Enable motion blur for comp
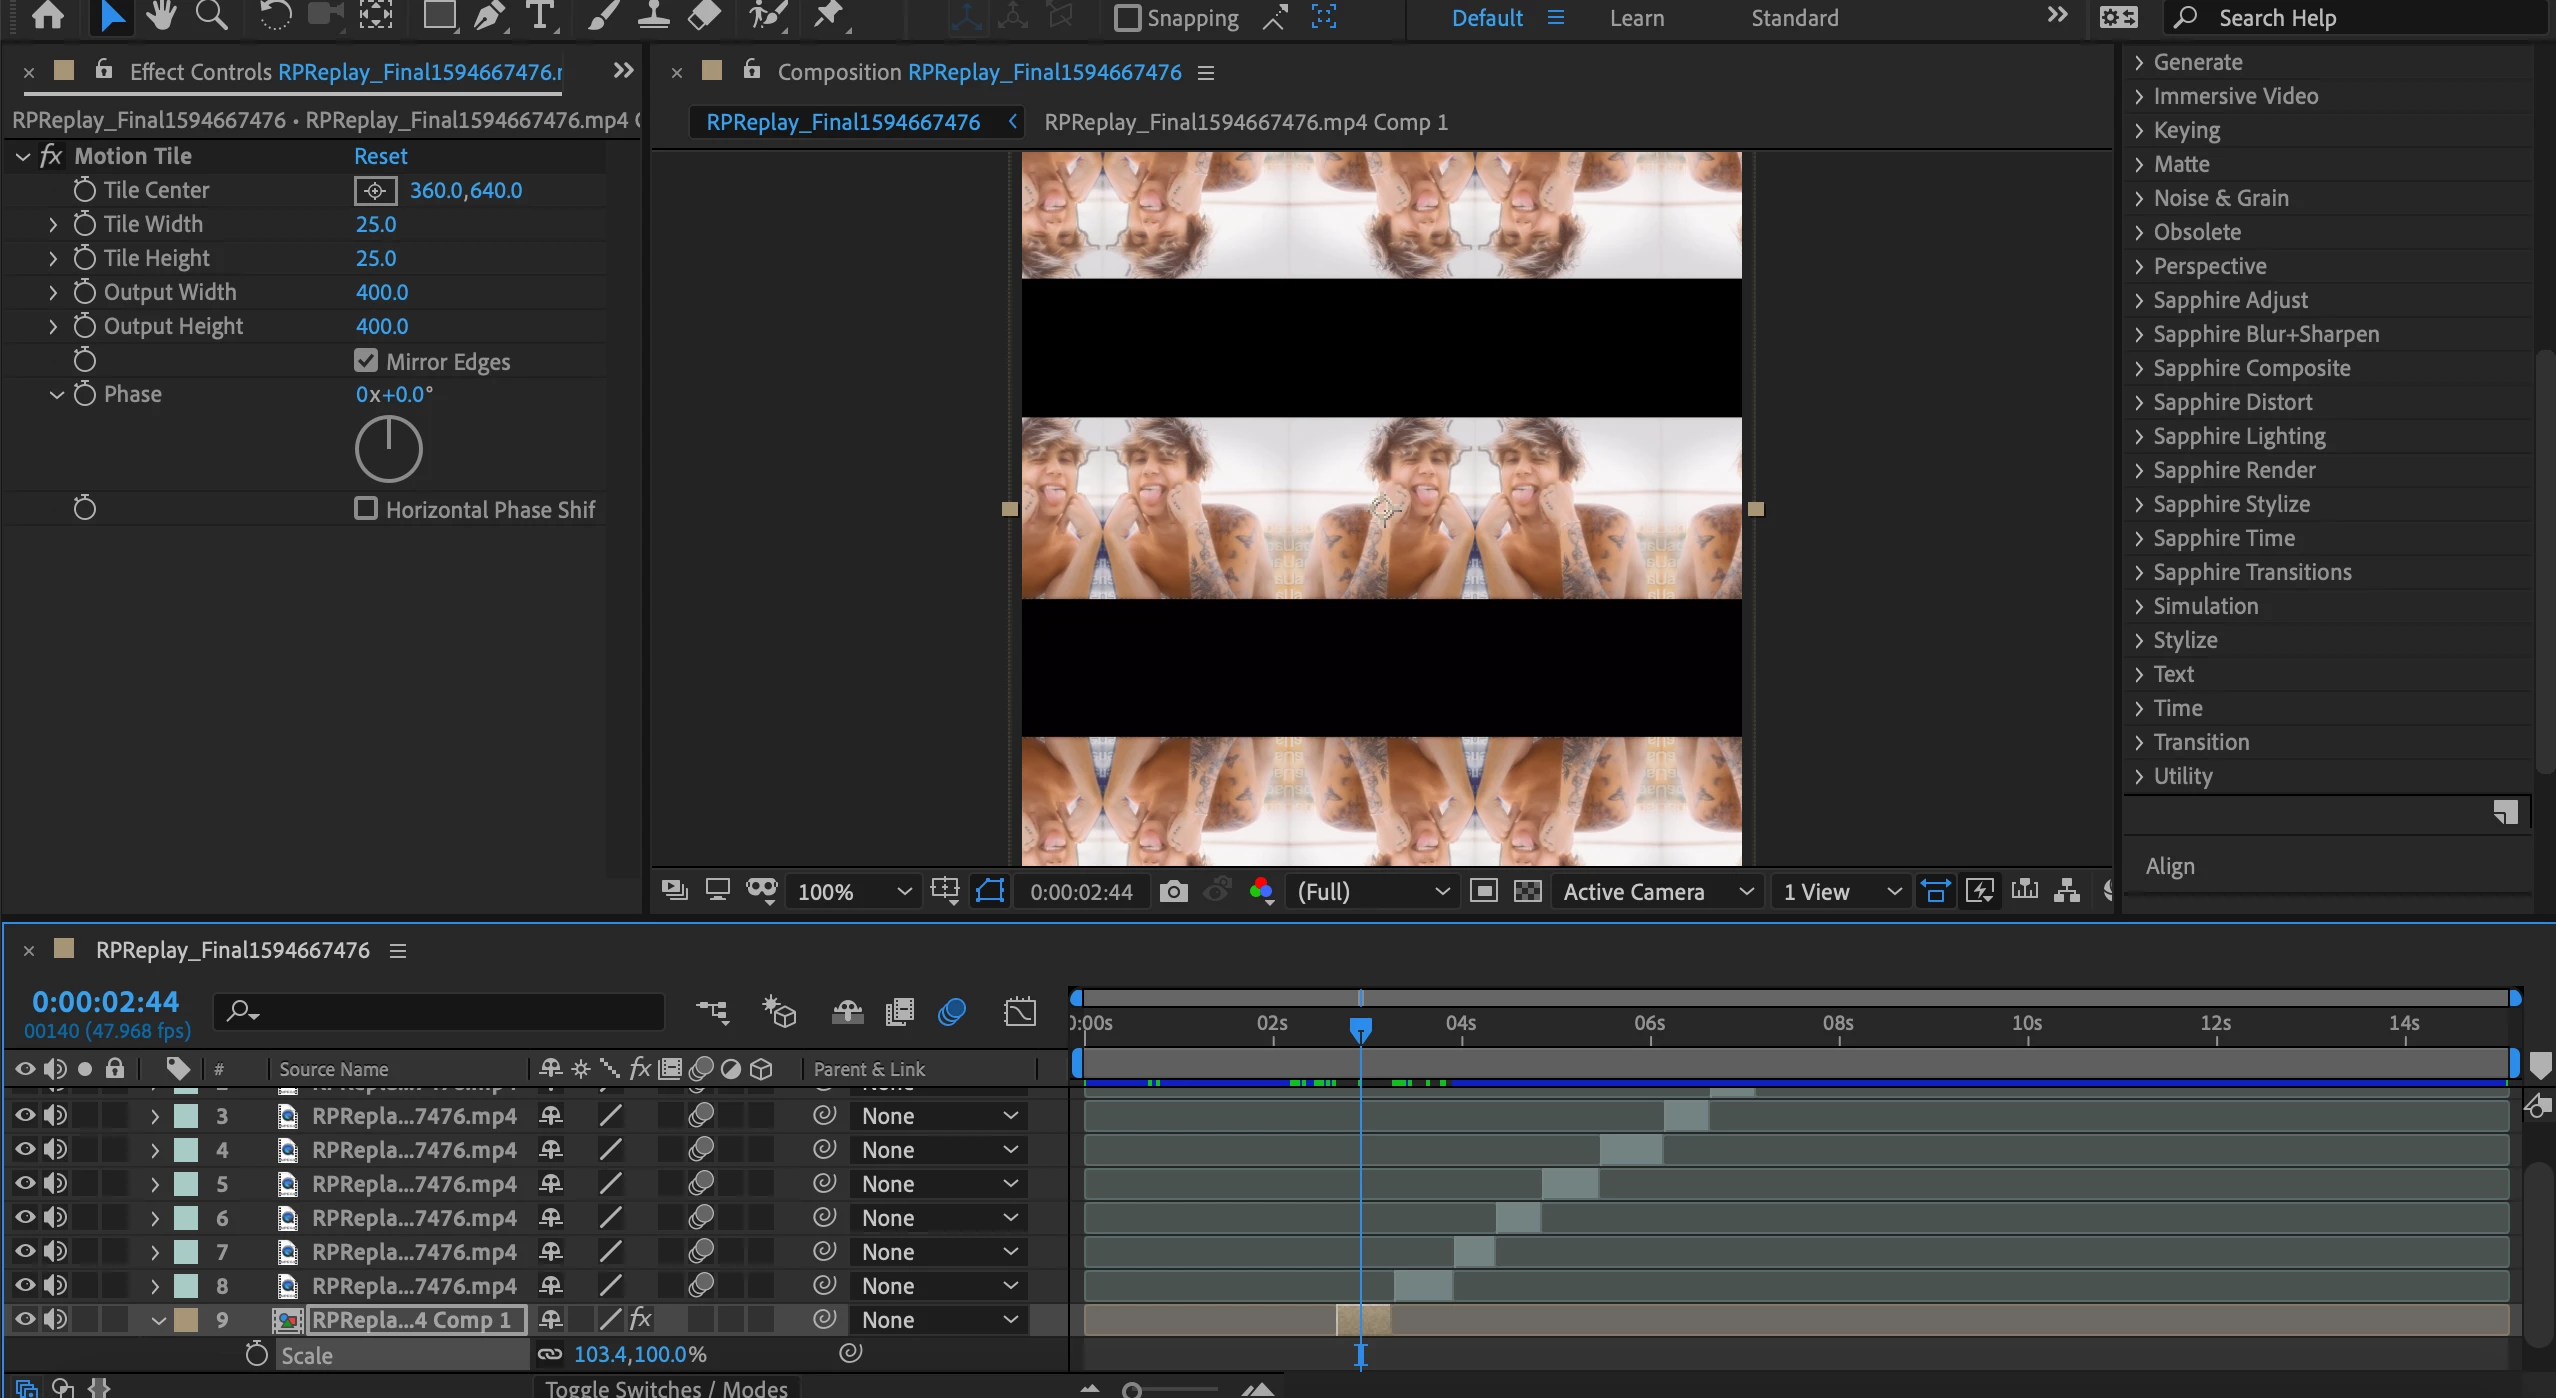The image size is (2556, 1398). tap(951, 1012)
